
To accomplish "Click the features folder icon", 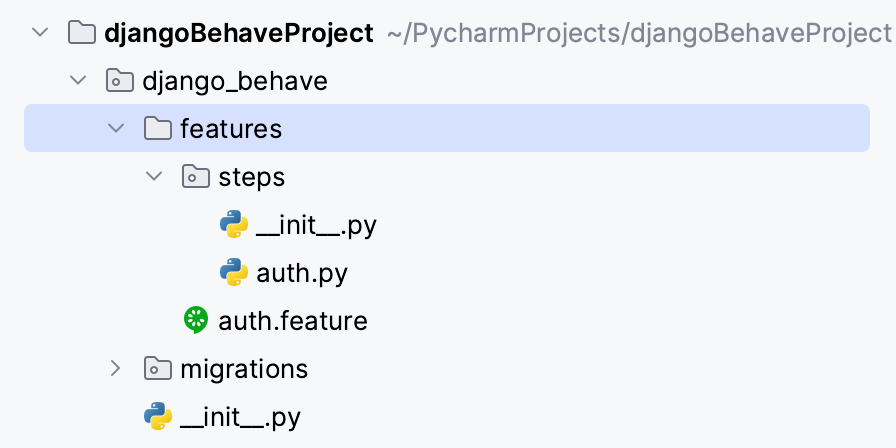I will [x=157, y=129].
